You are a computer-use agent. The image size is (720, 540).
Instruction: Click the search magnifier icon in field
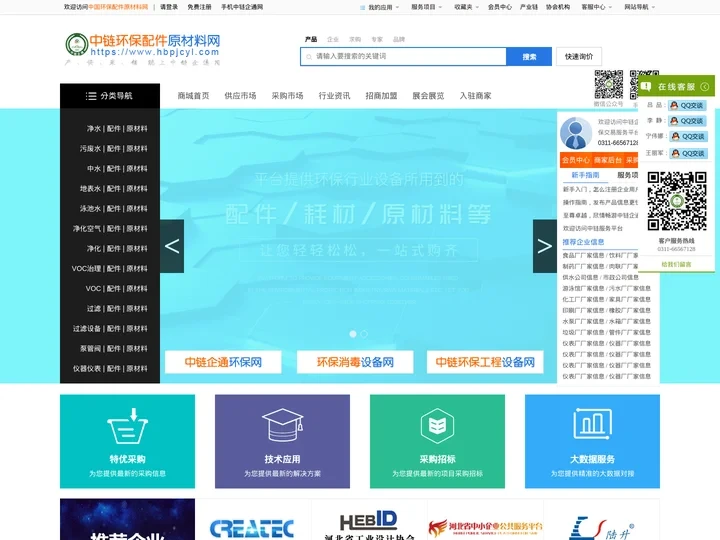(309, 57)
